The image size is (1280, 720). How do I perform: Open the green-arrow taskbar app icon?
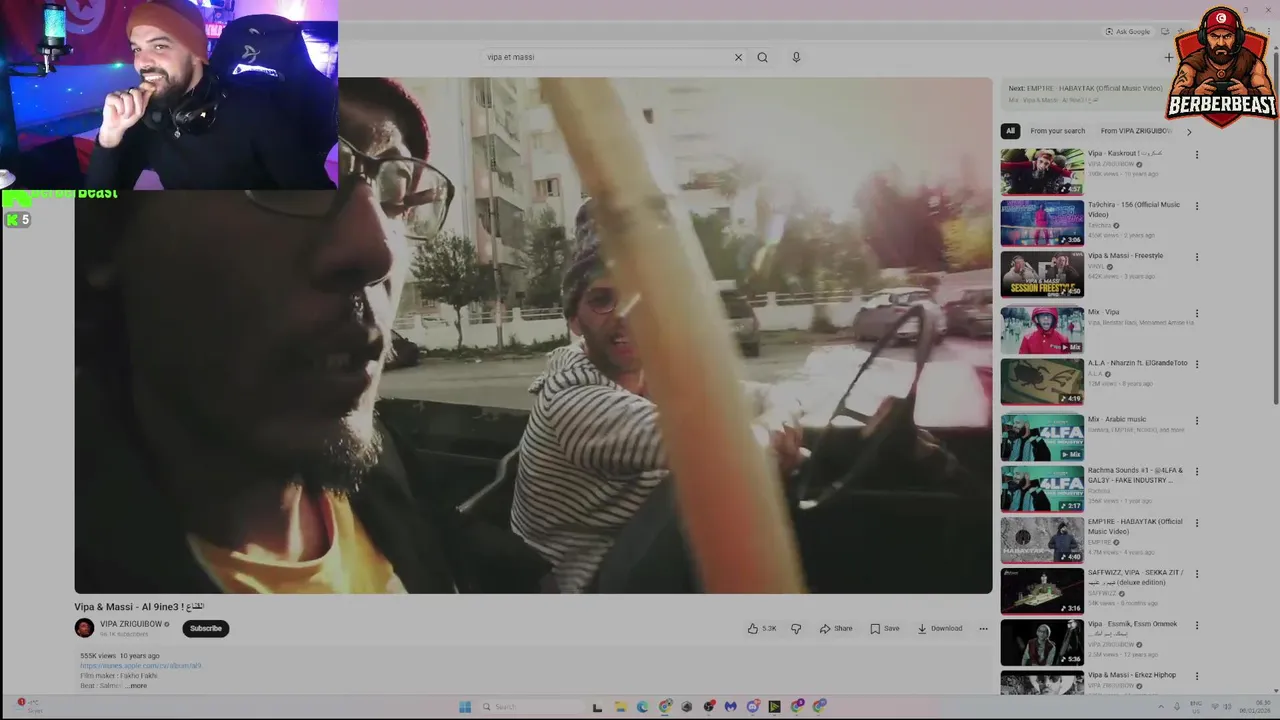[x=774, y=707]
